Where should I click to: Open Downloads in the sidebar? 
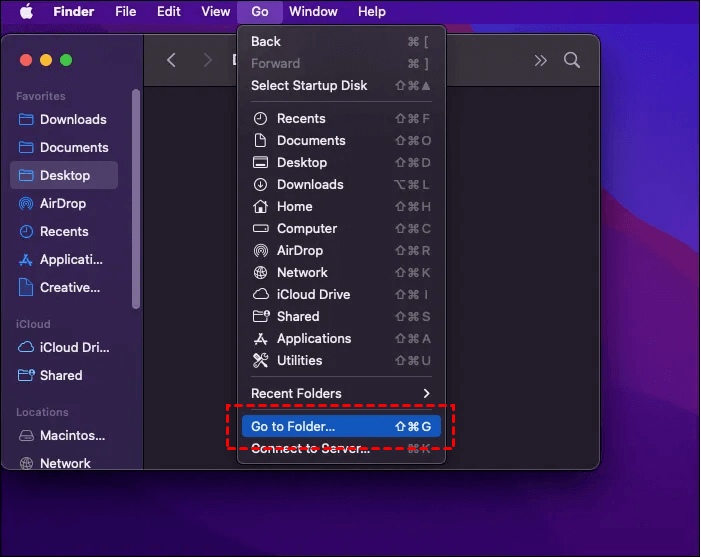click(x=63, y=119)
